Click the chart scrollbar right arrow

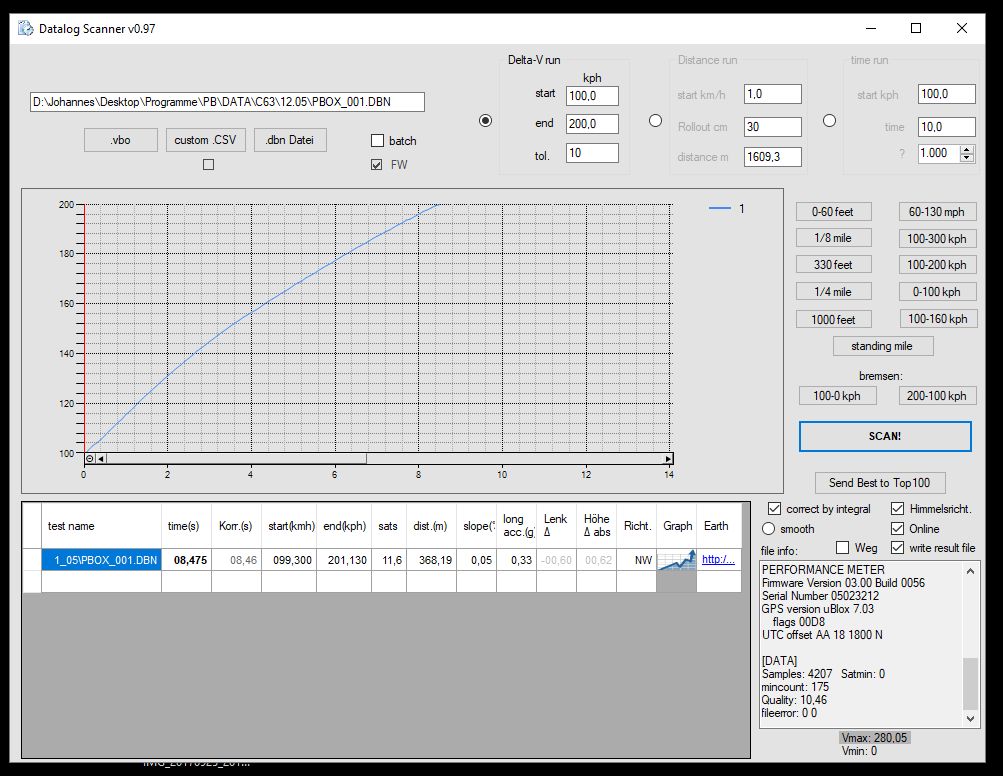668,459
